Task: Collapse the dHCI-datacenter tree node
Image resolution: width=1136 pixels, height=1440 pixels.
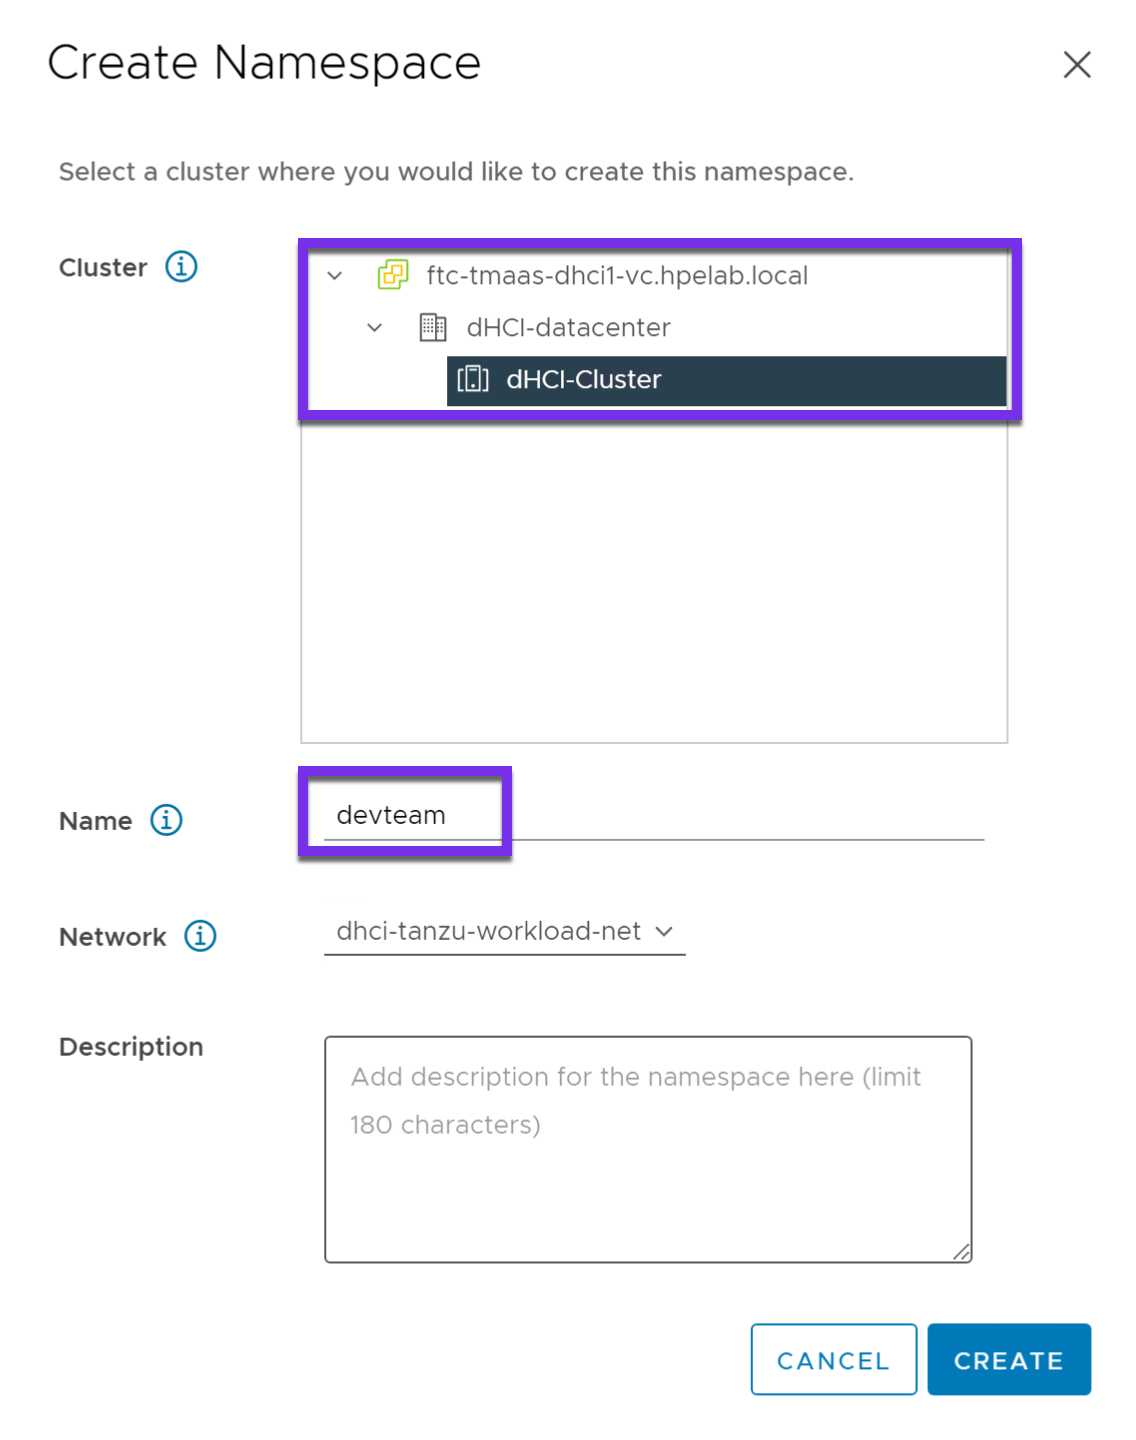Action: pyautogui.click(x=374, y=327)
